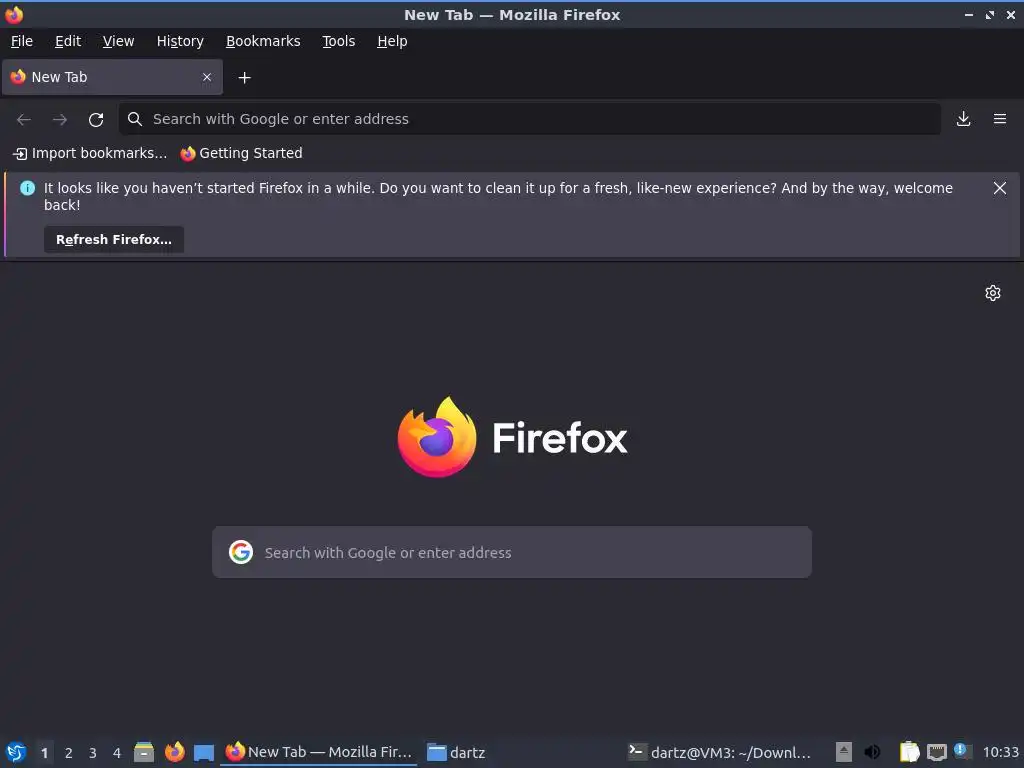
Task: Switch to workspace 3
Action: coord(93,753)
